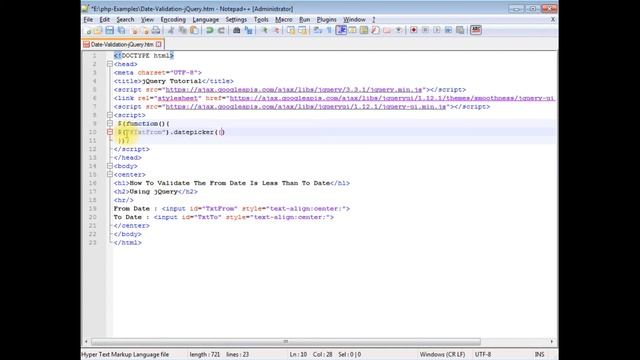Collapse the <head> fold marker

110,64
